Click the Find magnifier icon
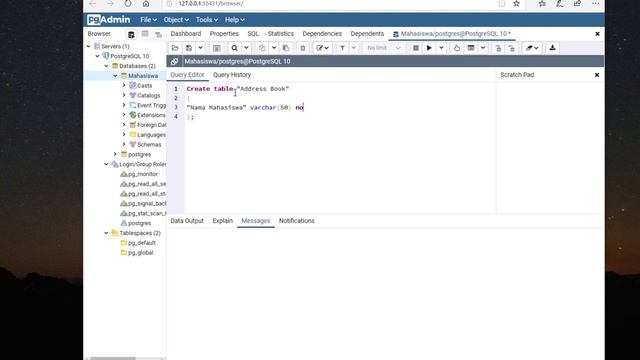 click(x=234, y=48)
